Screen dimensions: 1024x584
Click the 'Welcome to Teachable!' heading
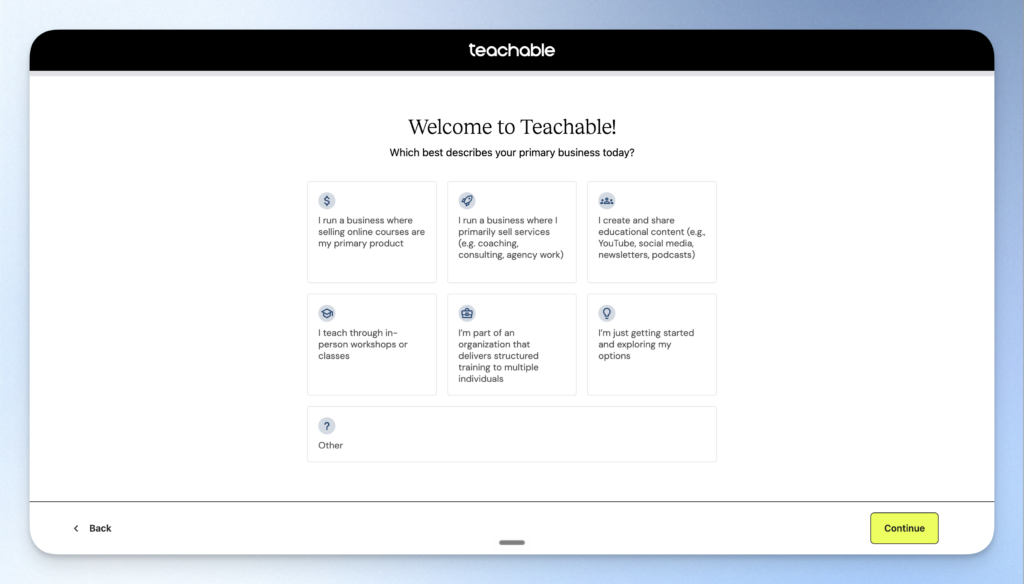[x=512, y=127]
